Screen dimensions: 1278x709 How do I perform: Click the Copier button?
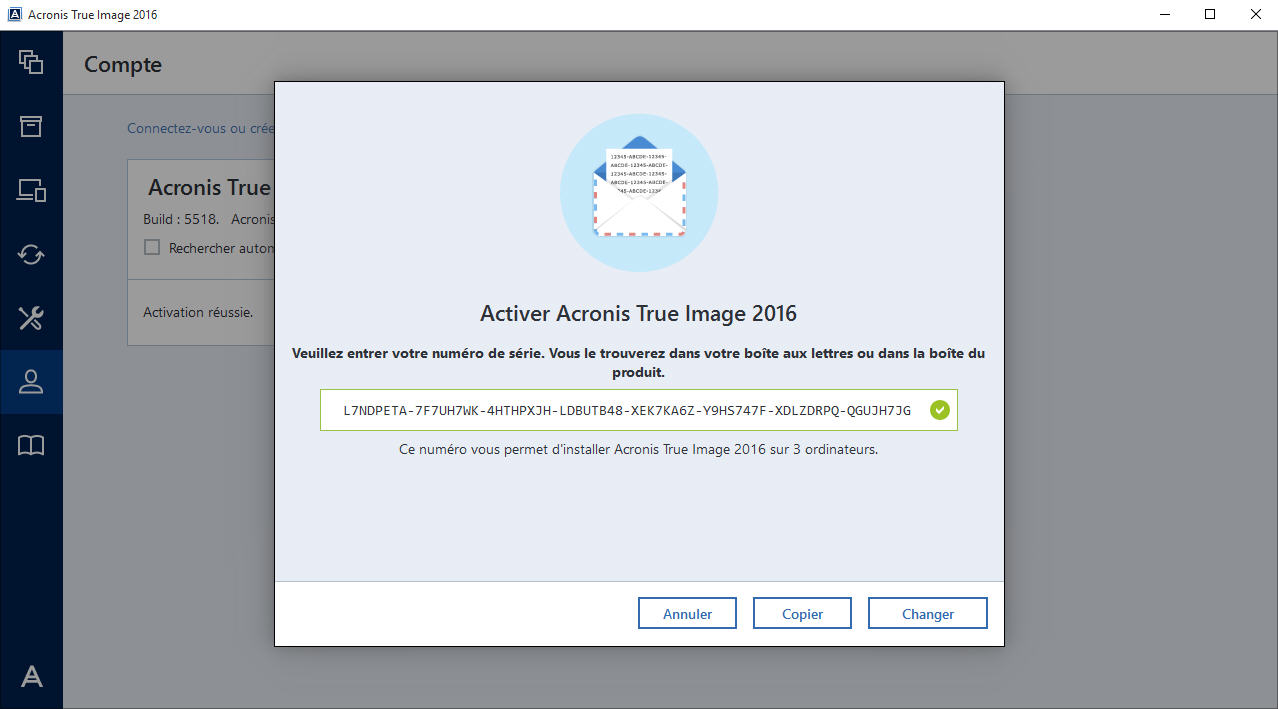(802, 614)
